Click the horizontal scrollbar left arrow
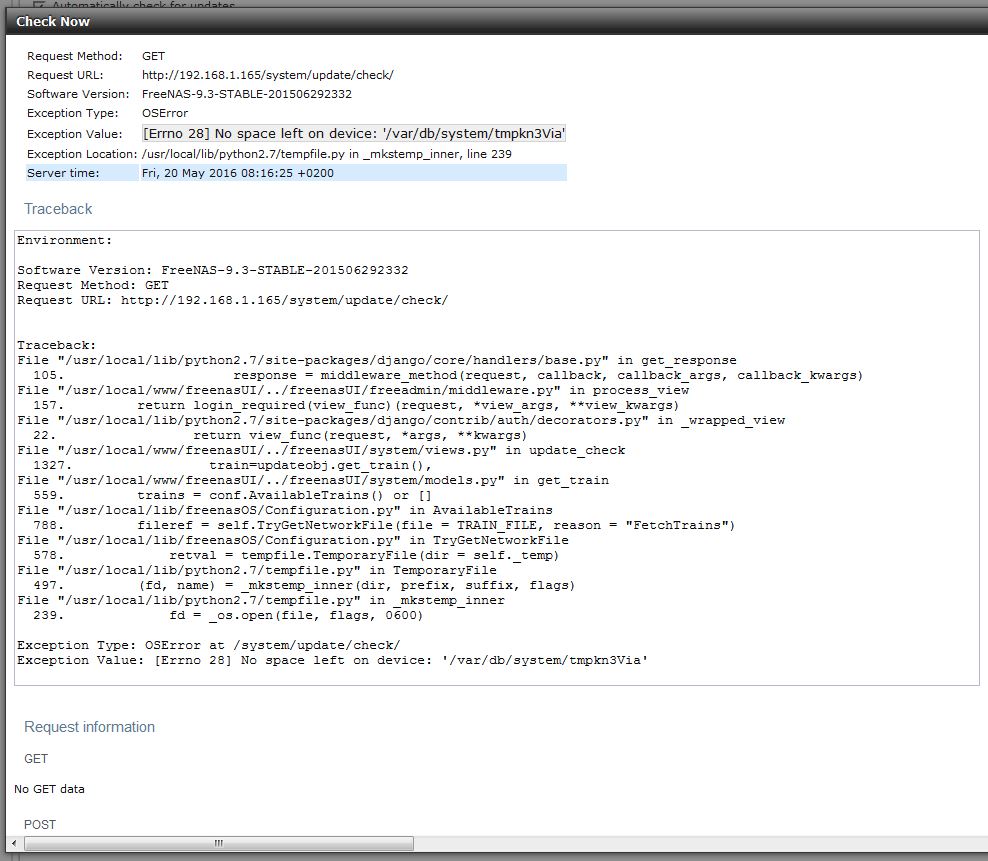The width and height of the screenshot is (988, 861). pos(14,843)
